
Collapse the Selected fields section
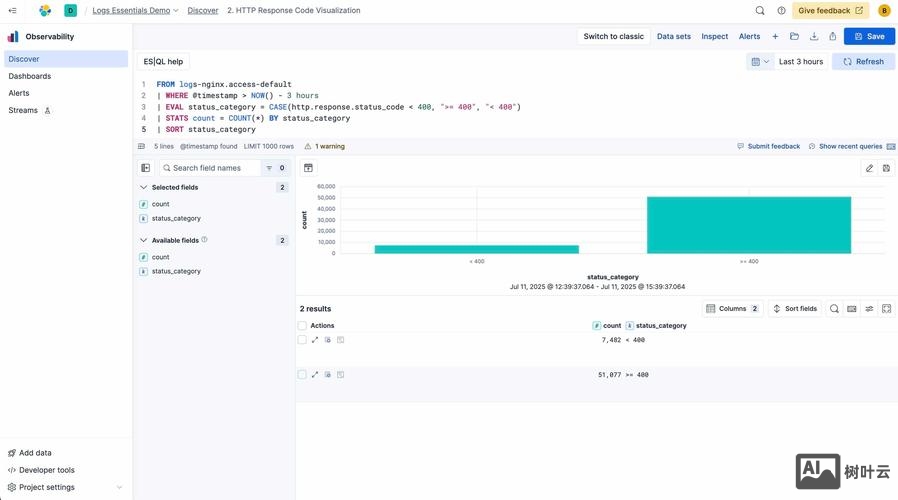(144, 187)
